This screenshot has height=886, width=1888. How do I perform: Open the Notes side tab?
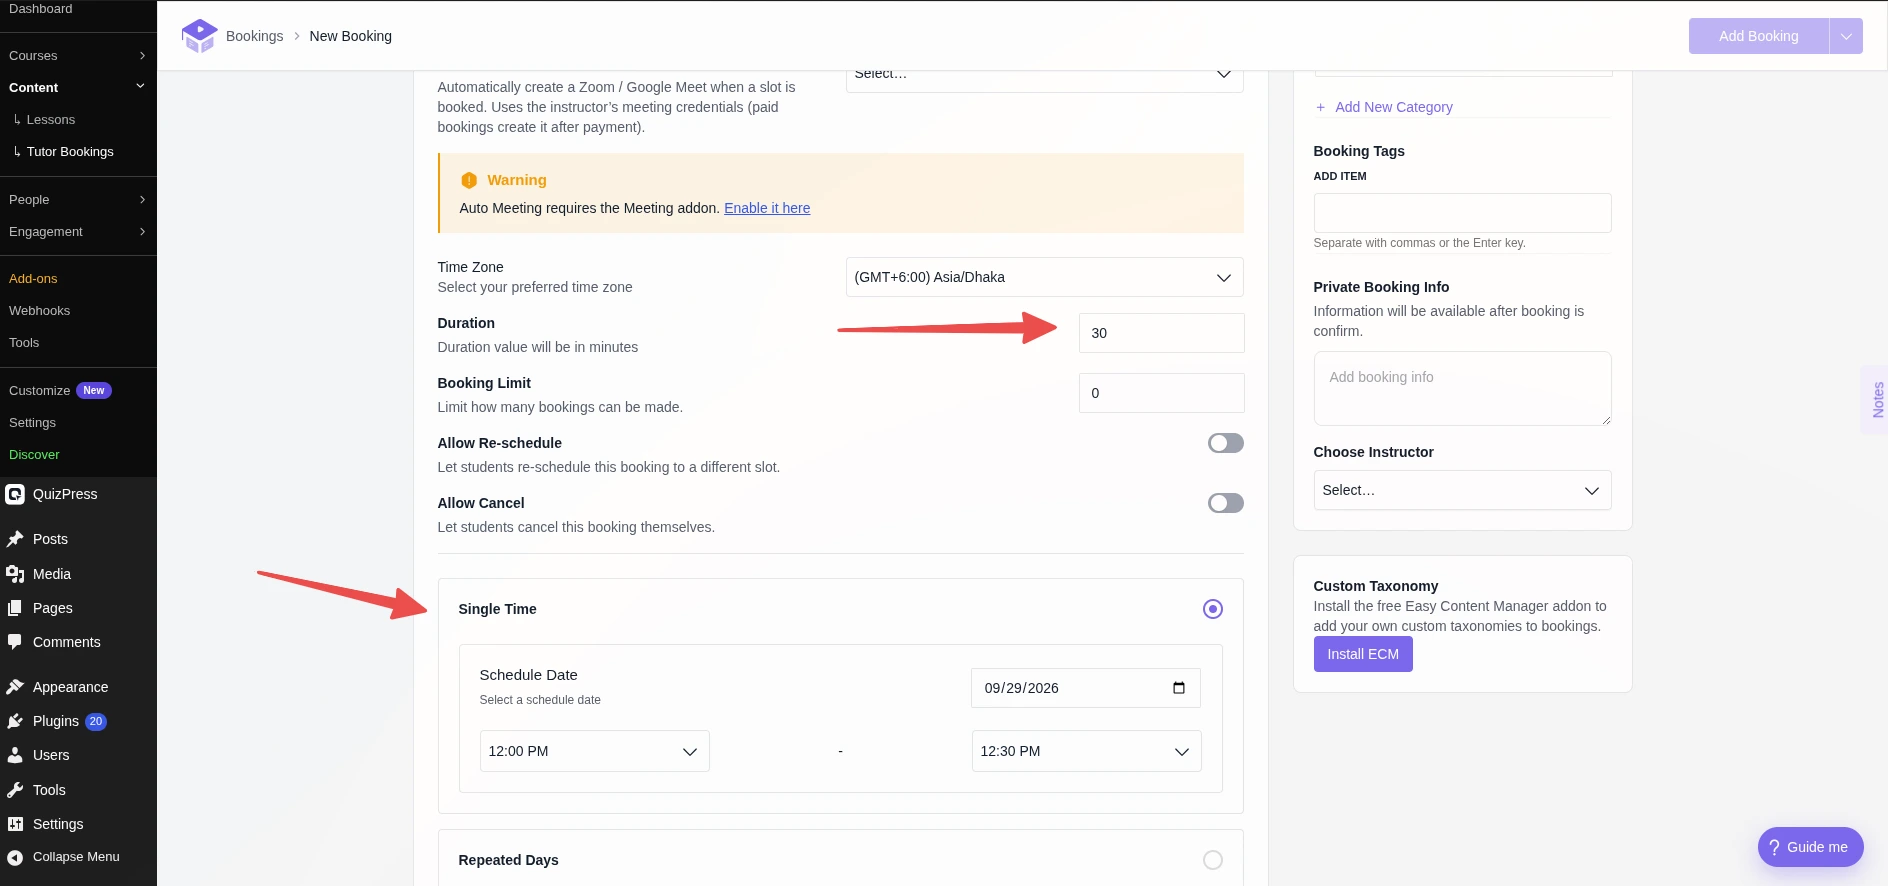coord(1877,400)
